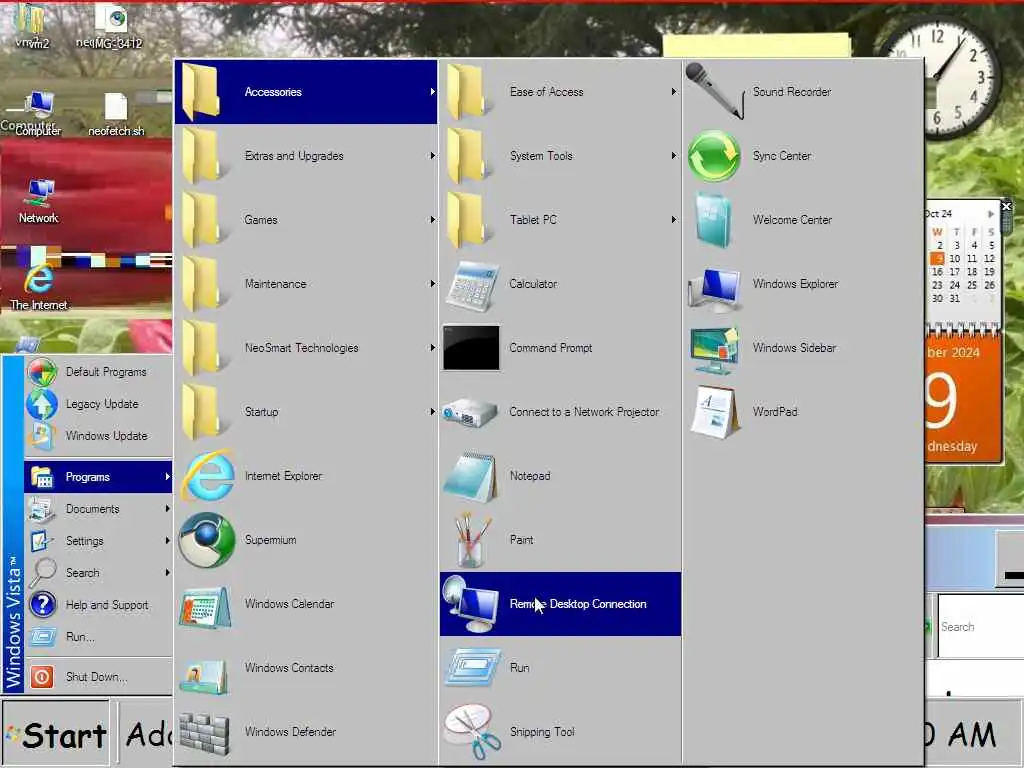Expand System Tools submenu arrow
This screenshot has height=768, width=1024.
point(673,155)
